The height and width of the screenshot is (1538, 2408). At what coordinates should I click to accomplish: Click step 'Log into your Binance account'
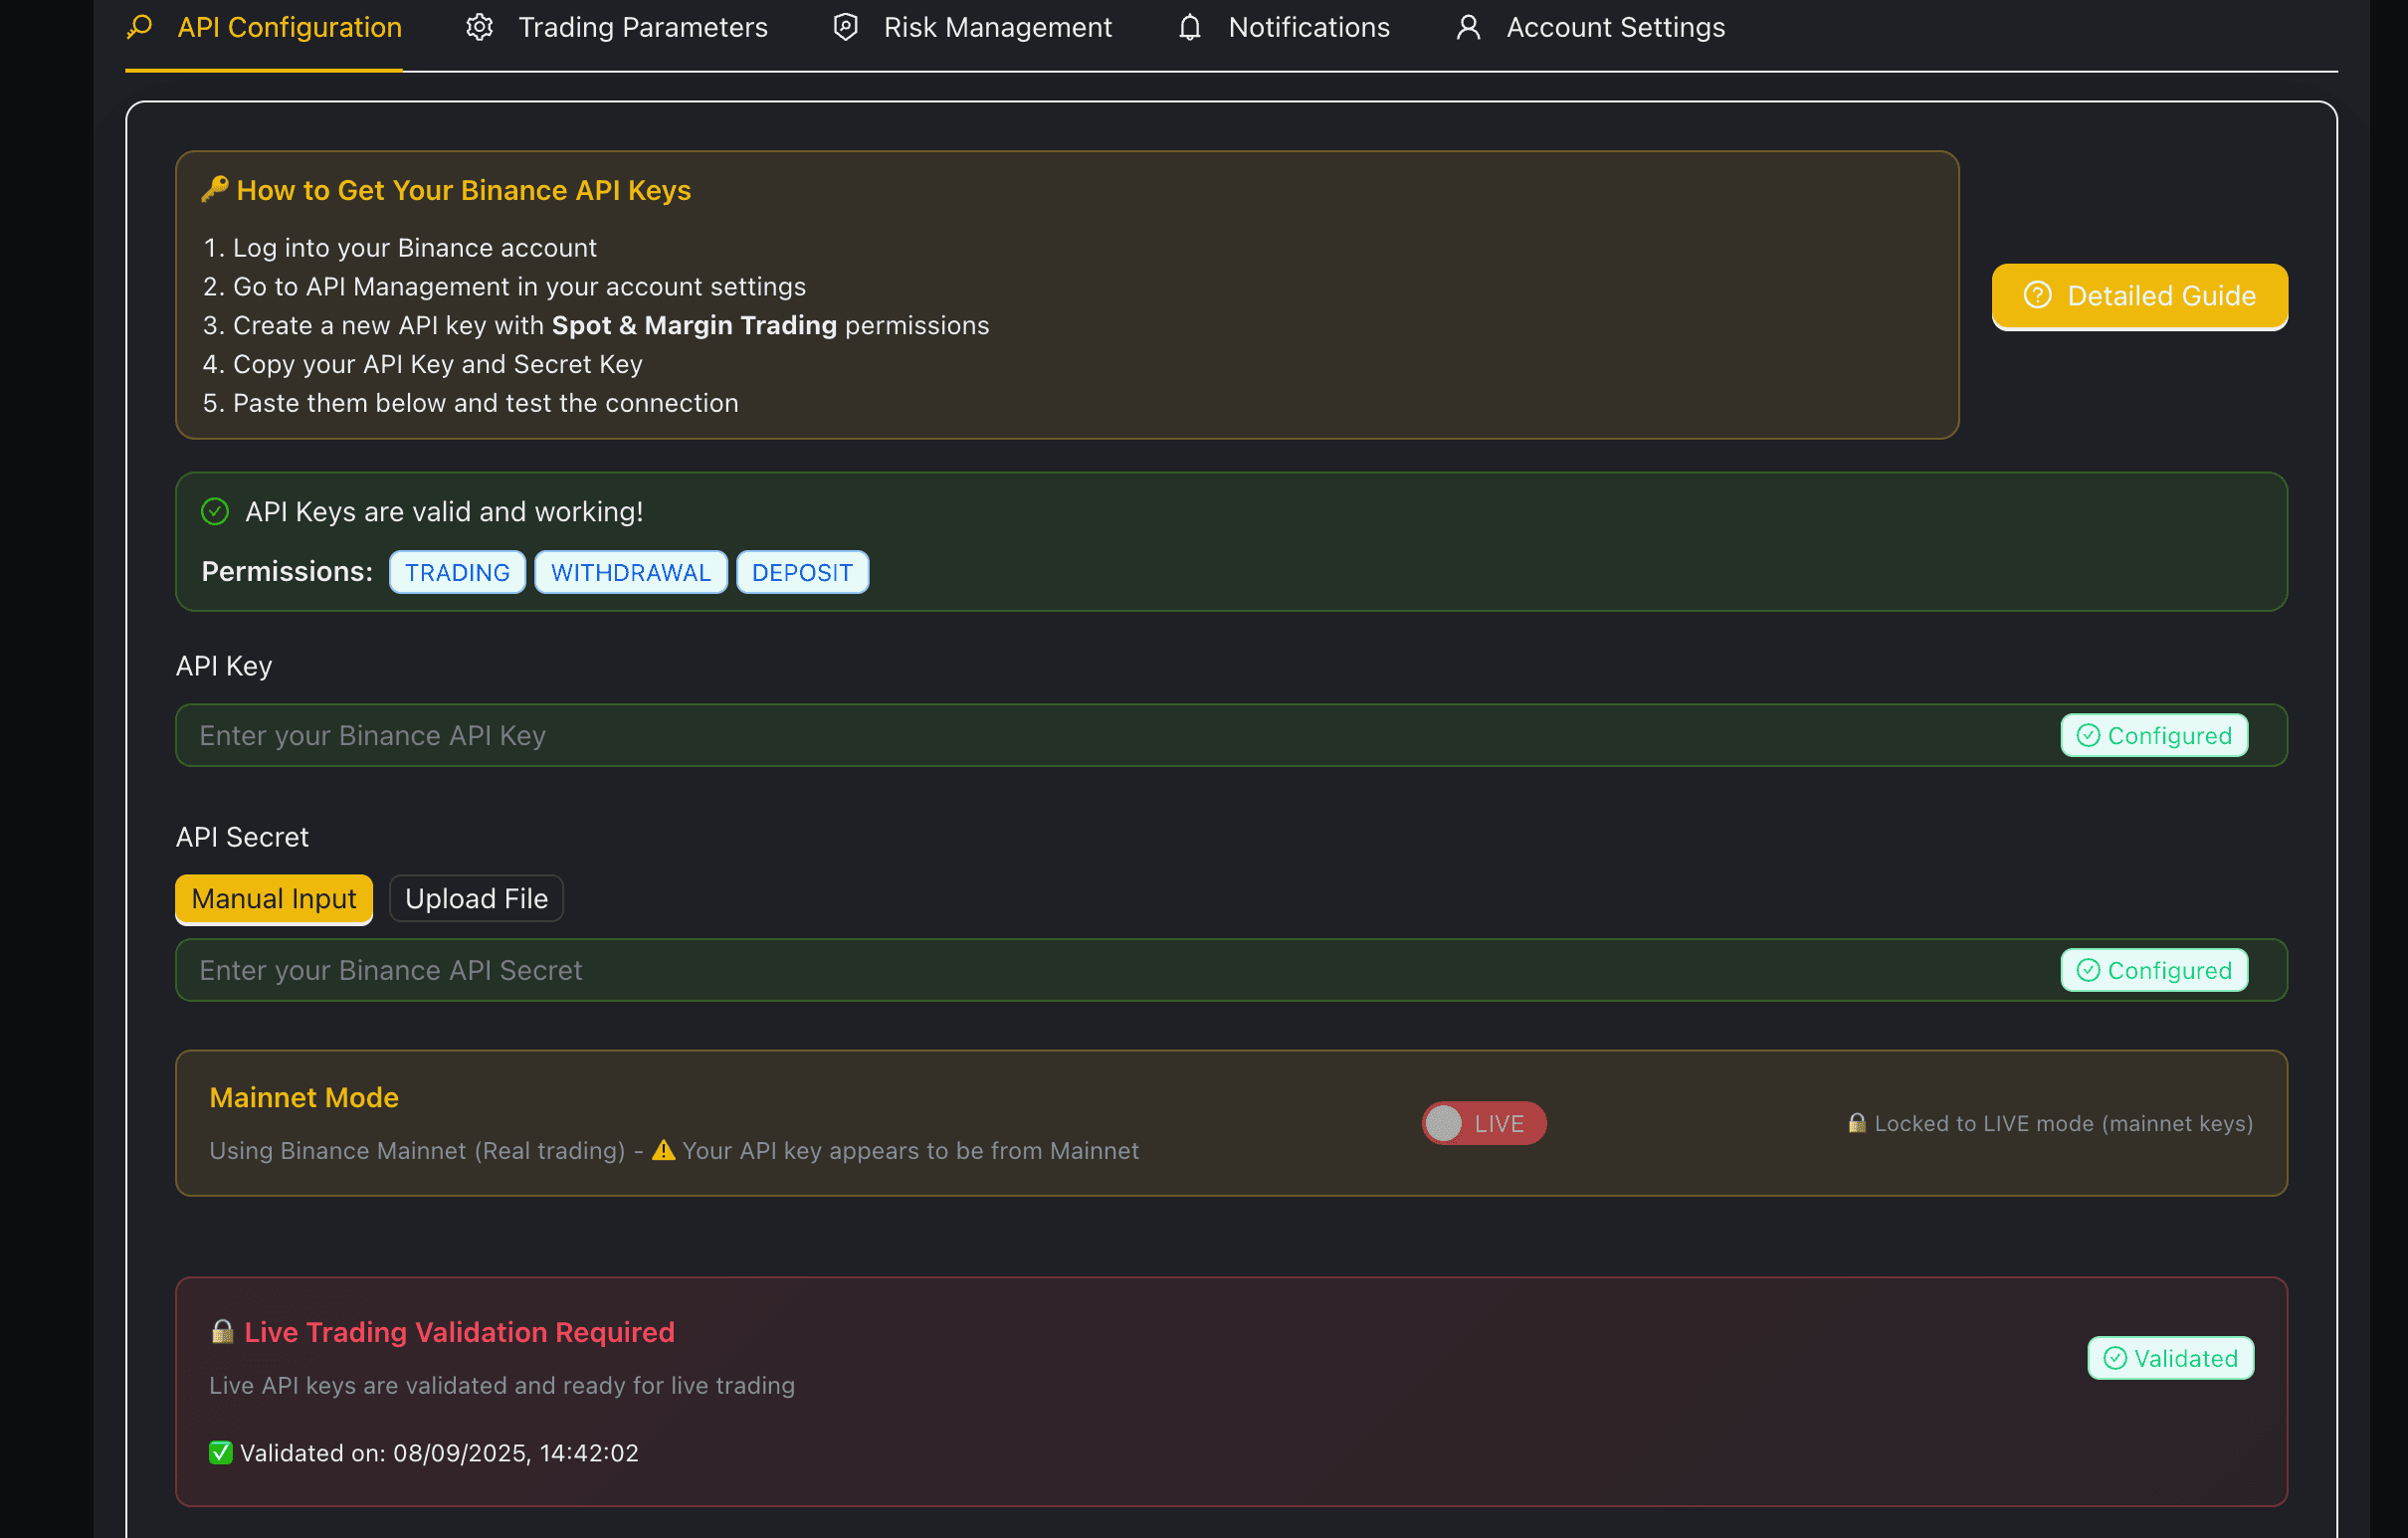point(414,248)
